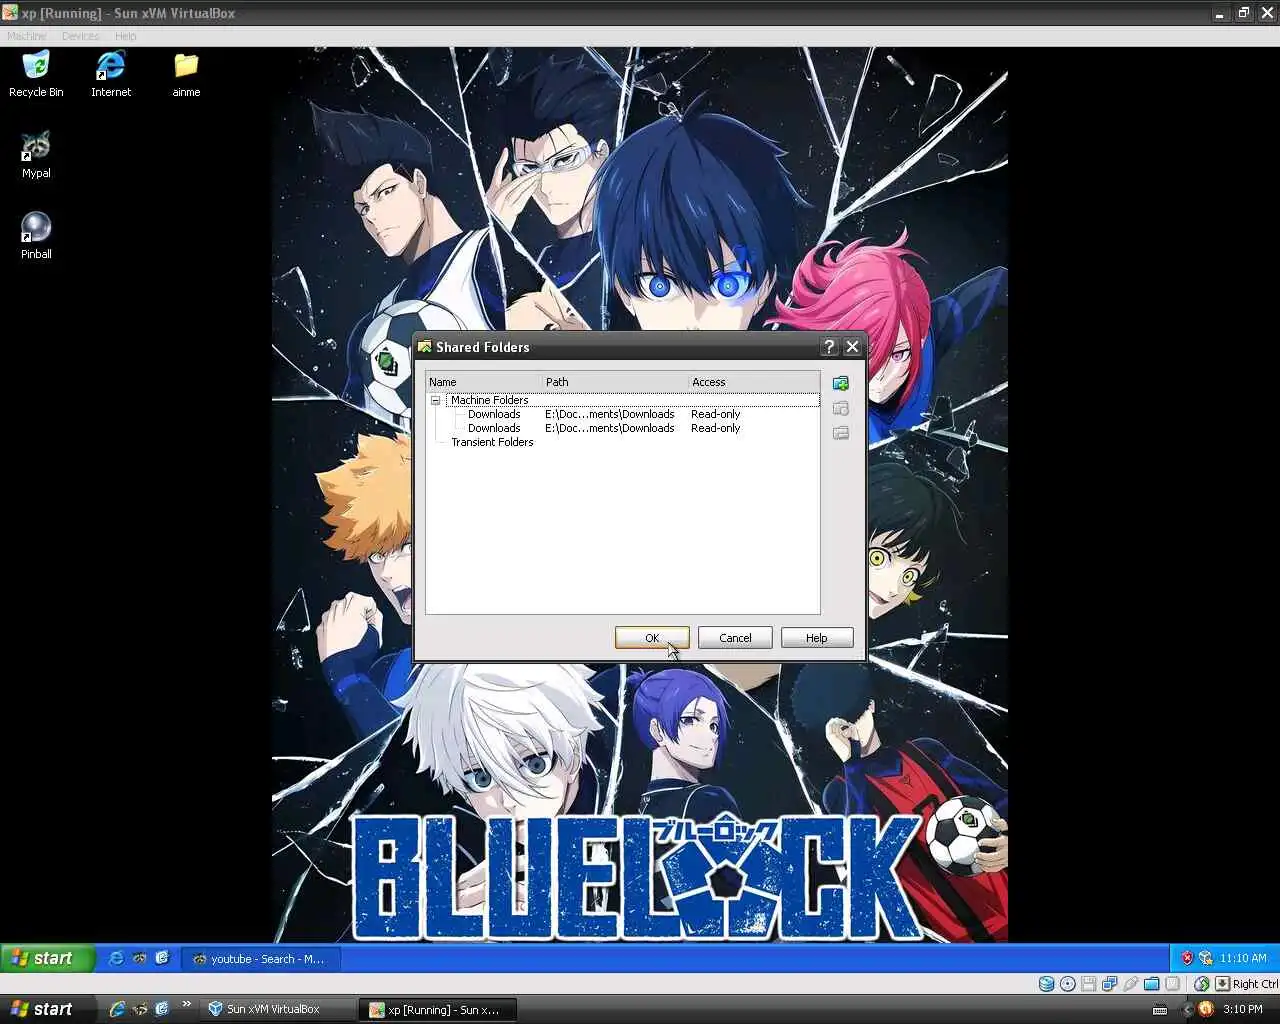The height and width of the screenshot is (1024, 1280).
Task: Click the Edit shared folder icon
Action: (x=841, y=409)
